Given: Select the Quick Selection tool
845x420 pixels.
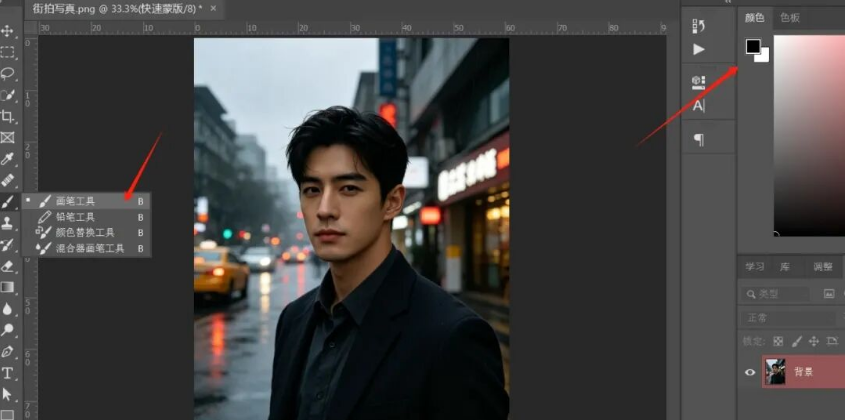Looking at the screenshot, I should (7, 95).
